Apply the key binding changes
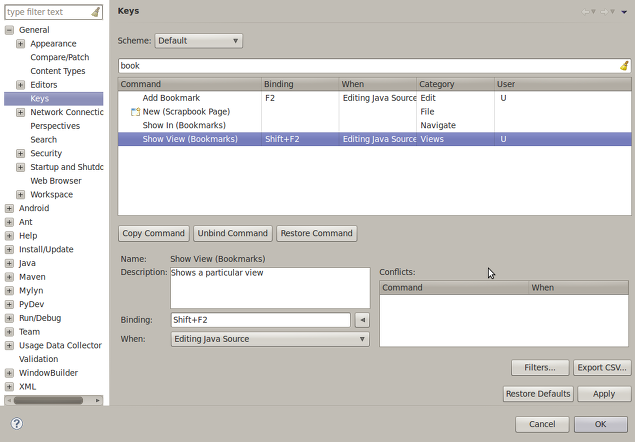Viewport: 635px width, 442px height. pos(604,394)
